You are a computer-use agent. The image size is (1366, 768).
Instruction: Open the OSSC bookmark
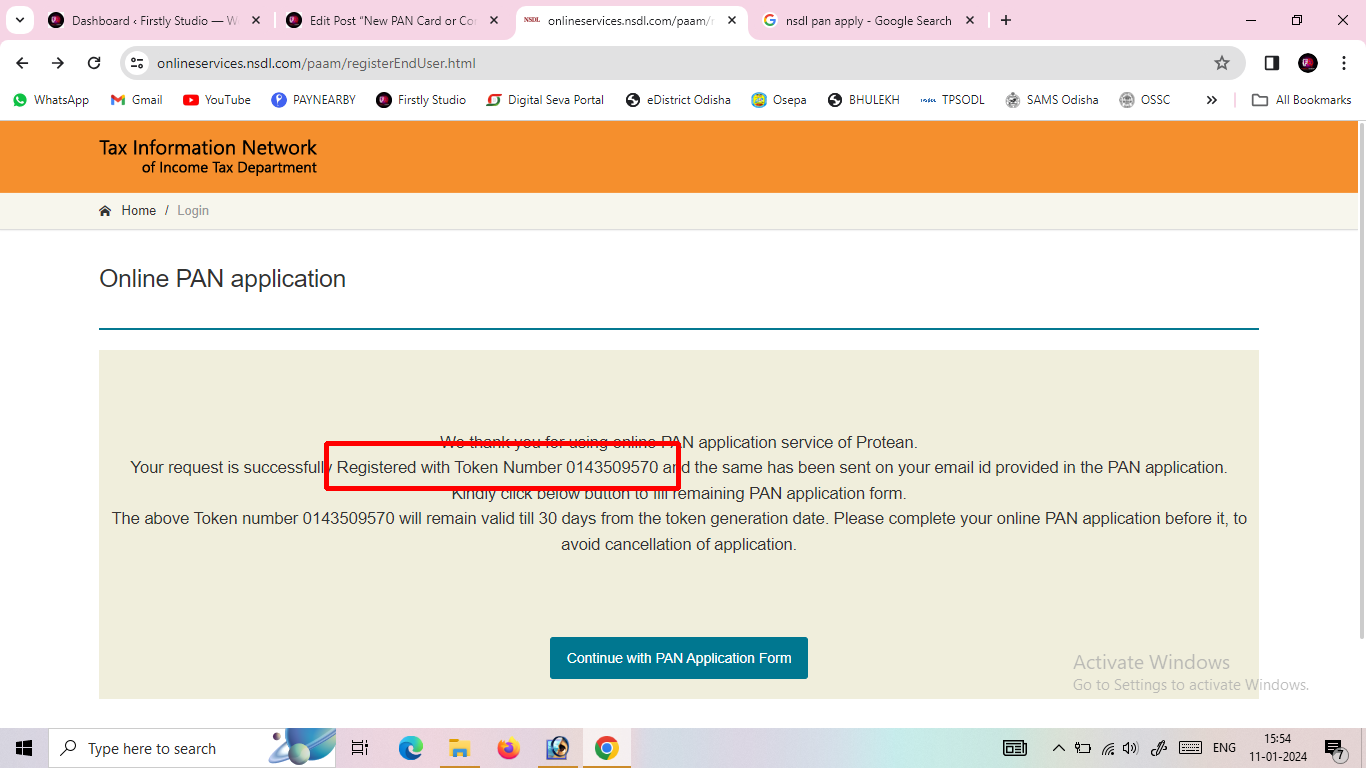(1143, 99)
